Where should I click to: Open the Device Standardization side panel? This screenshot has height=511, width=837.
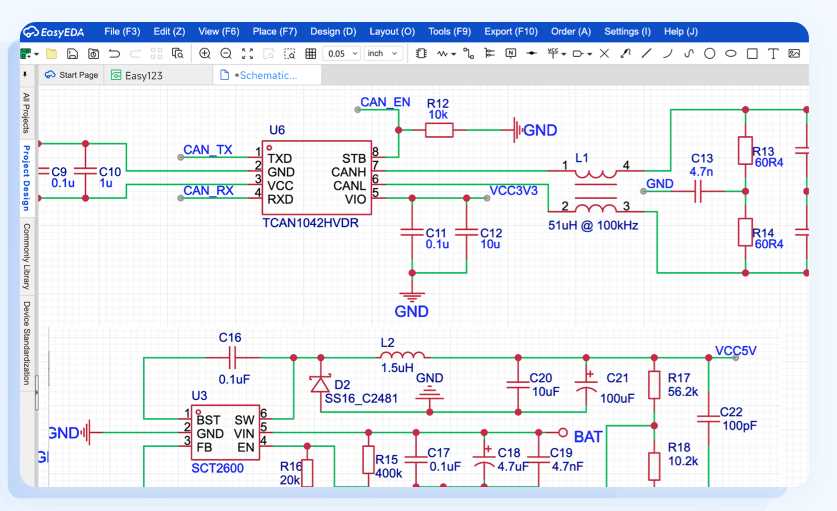26,343
